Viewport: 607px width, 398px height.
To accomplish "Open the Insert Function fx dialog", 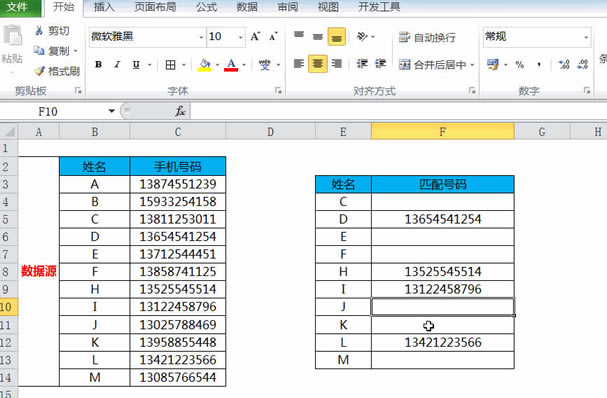I will click(180, 112).
